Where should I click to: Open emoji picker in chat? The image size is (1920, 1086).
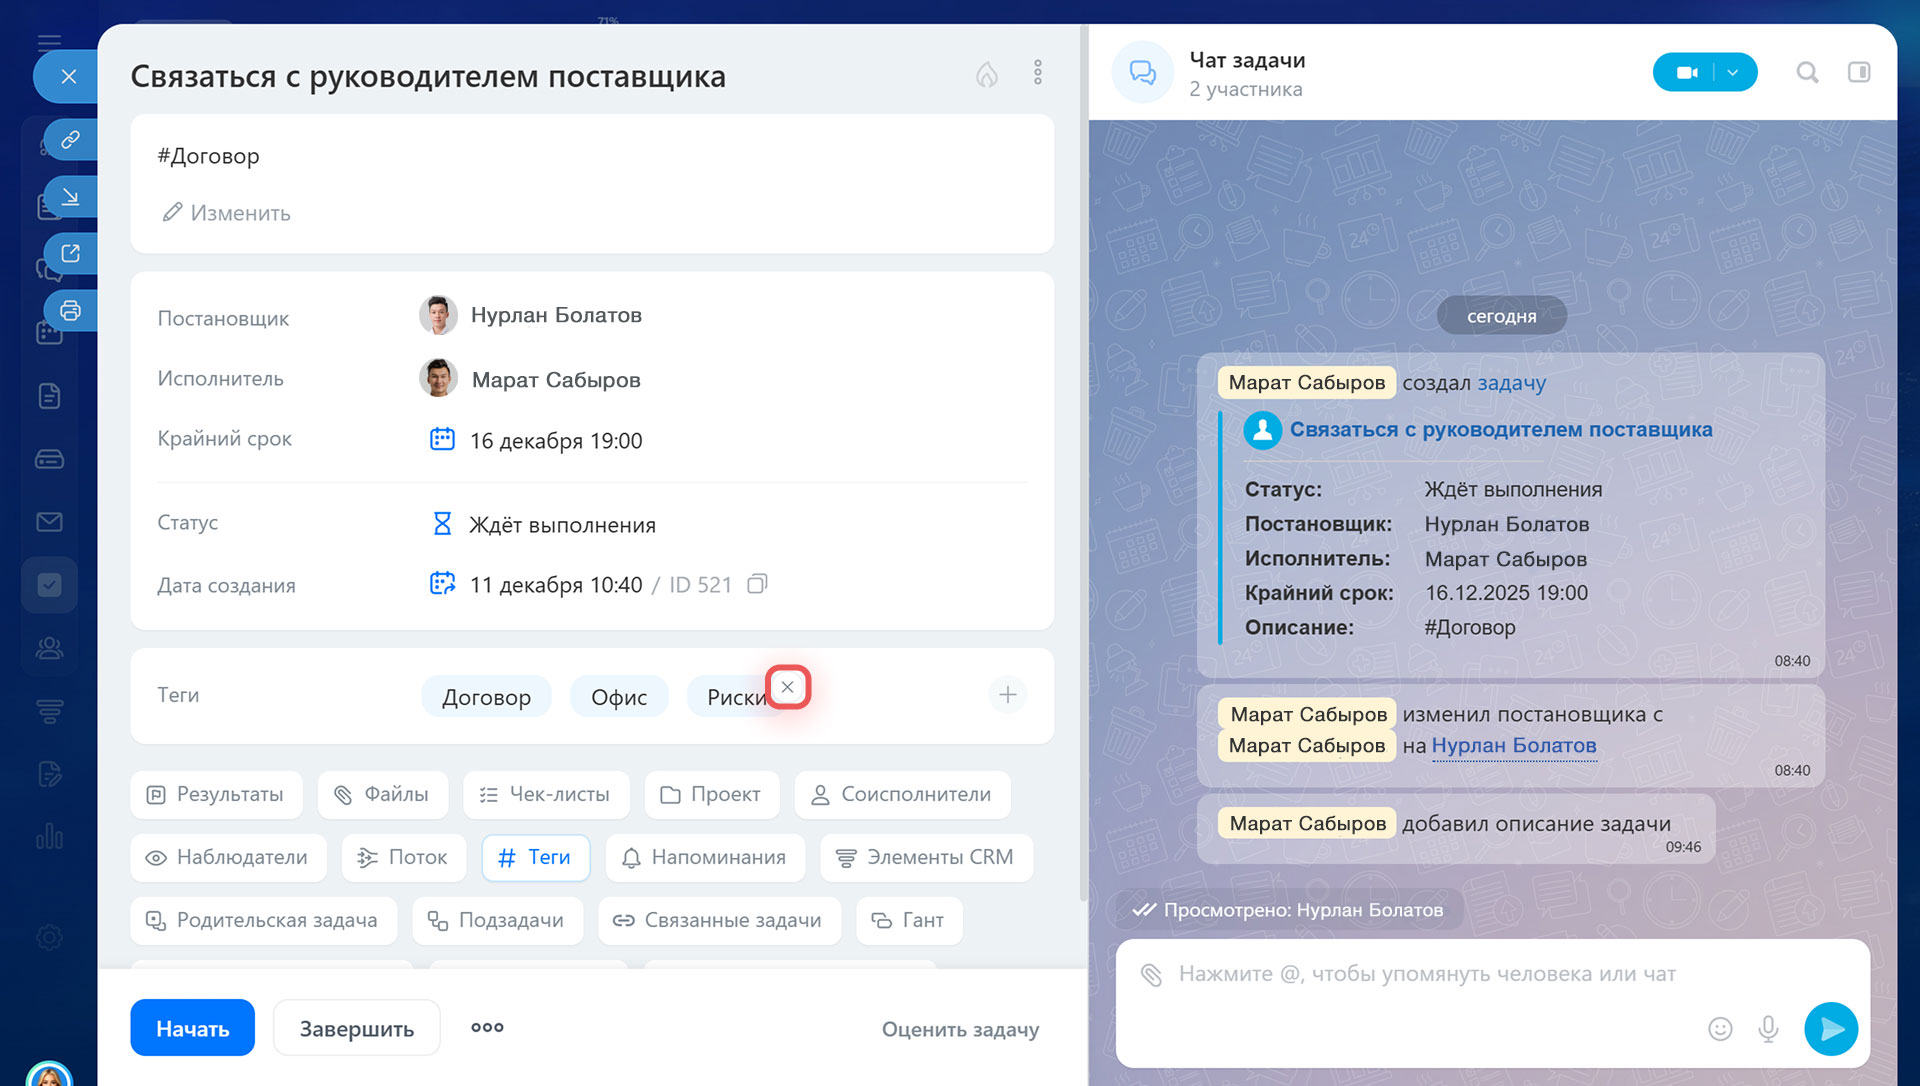point(1719,1028)
